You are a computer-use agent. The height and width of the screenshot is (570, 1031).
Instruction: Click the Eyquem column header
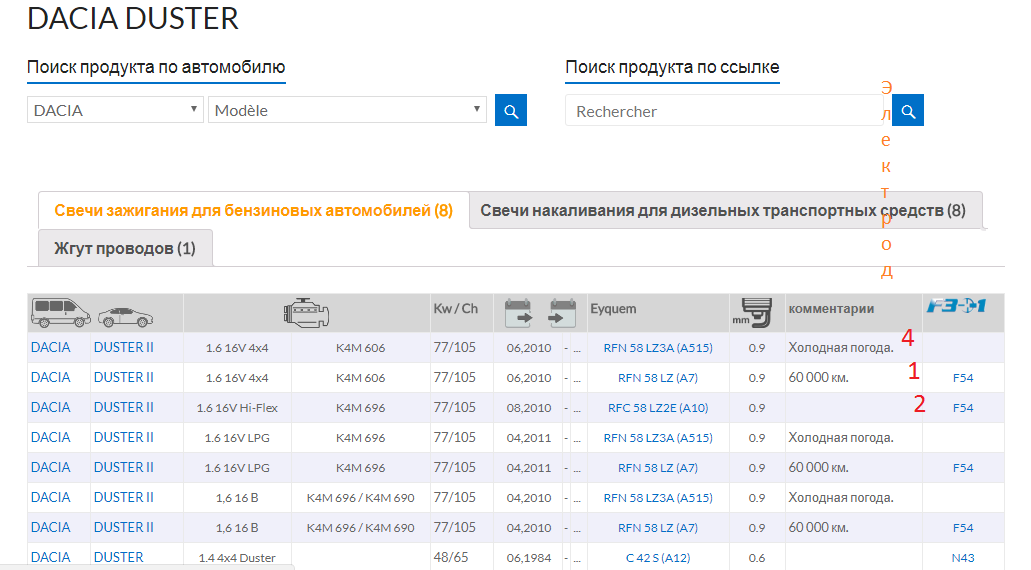point(613,308)
